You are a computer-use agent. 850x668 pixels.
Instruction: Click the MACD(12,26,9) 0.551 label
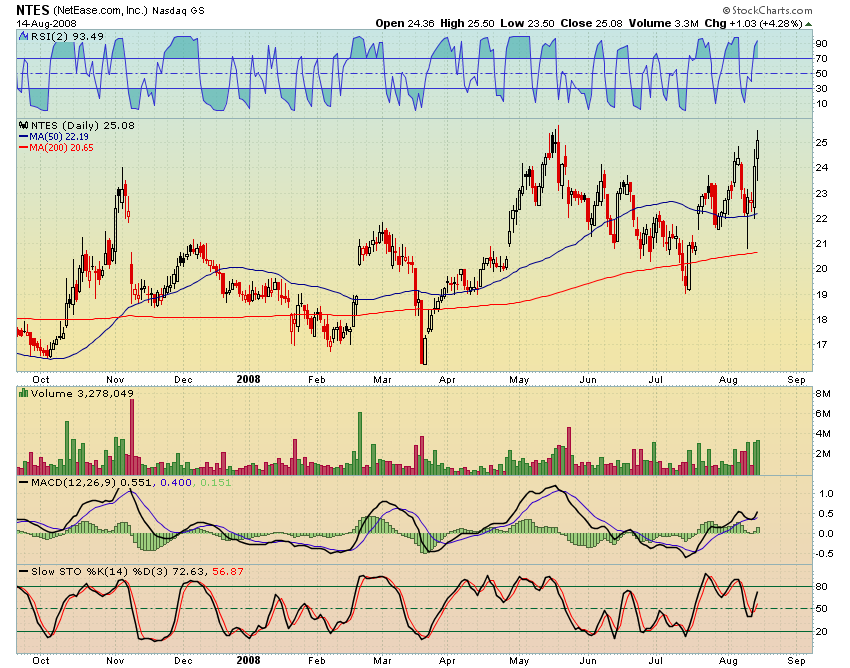point(93,483)
